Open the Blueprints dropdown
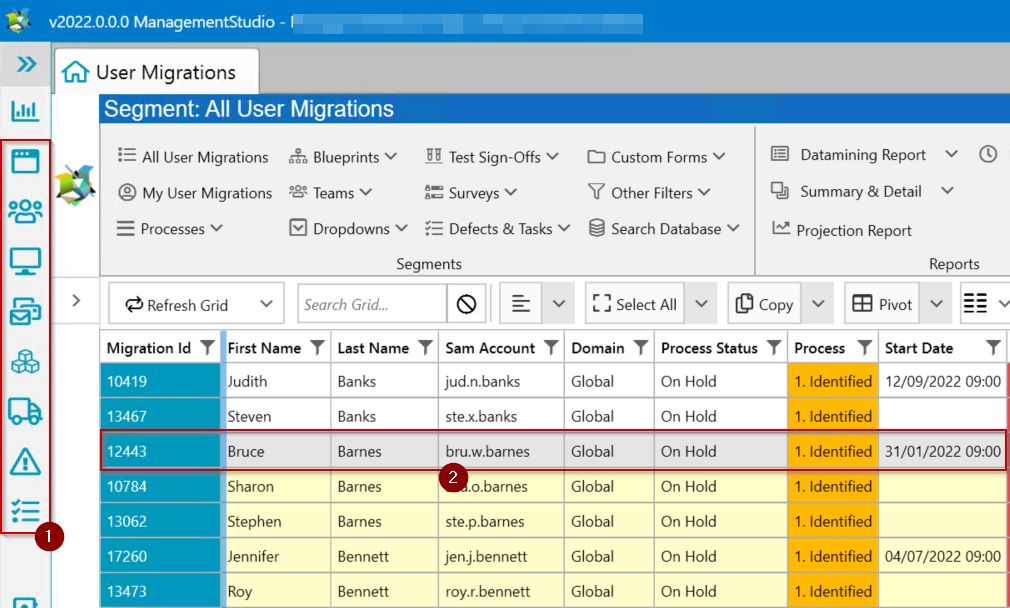1010x608 pixels. 344,156
